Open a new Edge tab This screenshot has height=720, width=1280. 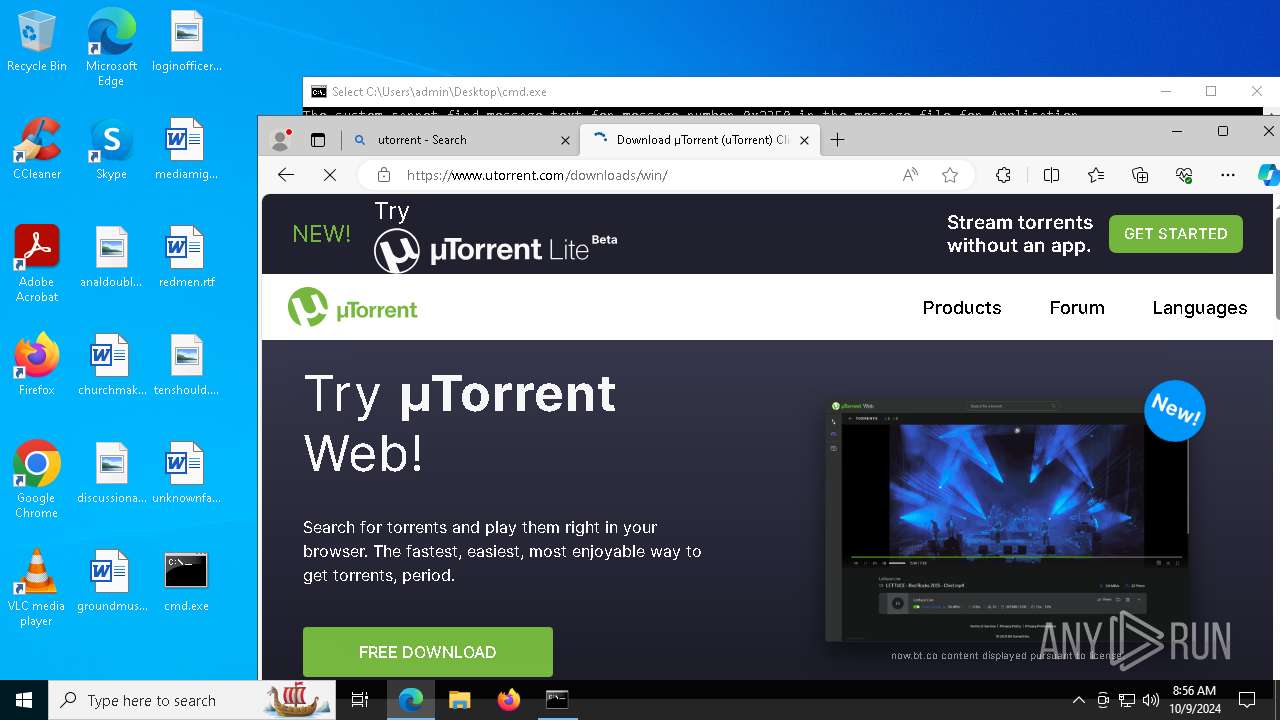tap(838, 140)
